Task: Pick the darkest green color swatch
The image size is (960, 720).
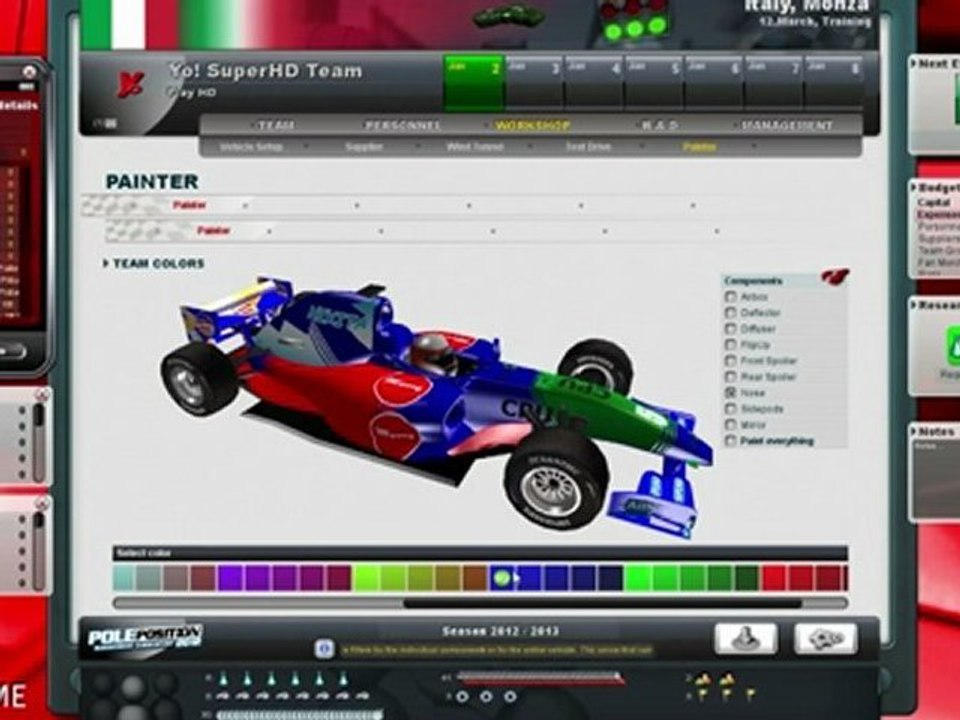Action: pos(746,579)
